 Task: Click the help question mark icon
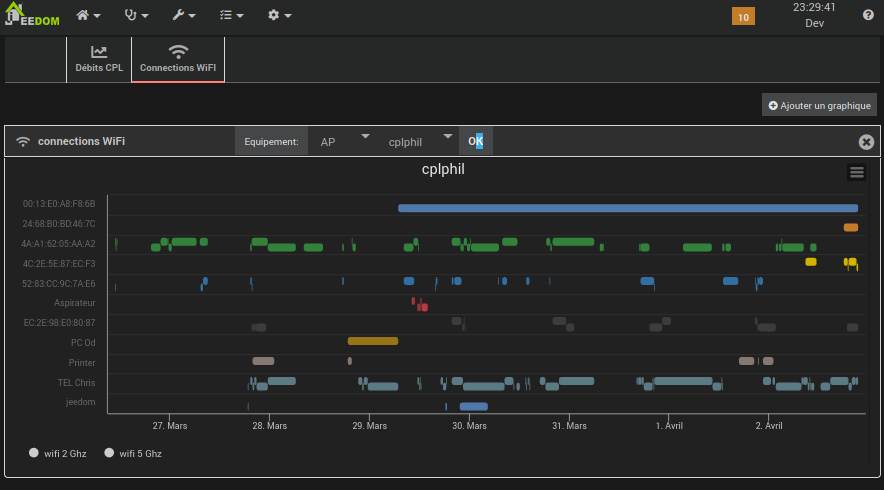click(868, 15)
